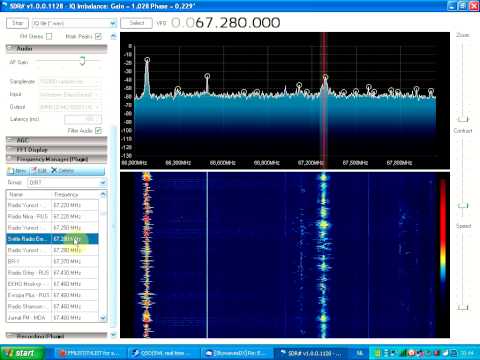Viewport: 480px width, 360px height.
Task: Open the Group dropdown
Action: tap(68, 182)
